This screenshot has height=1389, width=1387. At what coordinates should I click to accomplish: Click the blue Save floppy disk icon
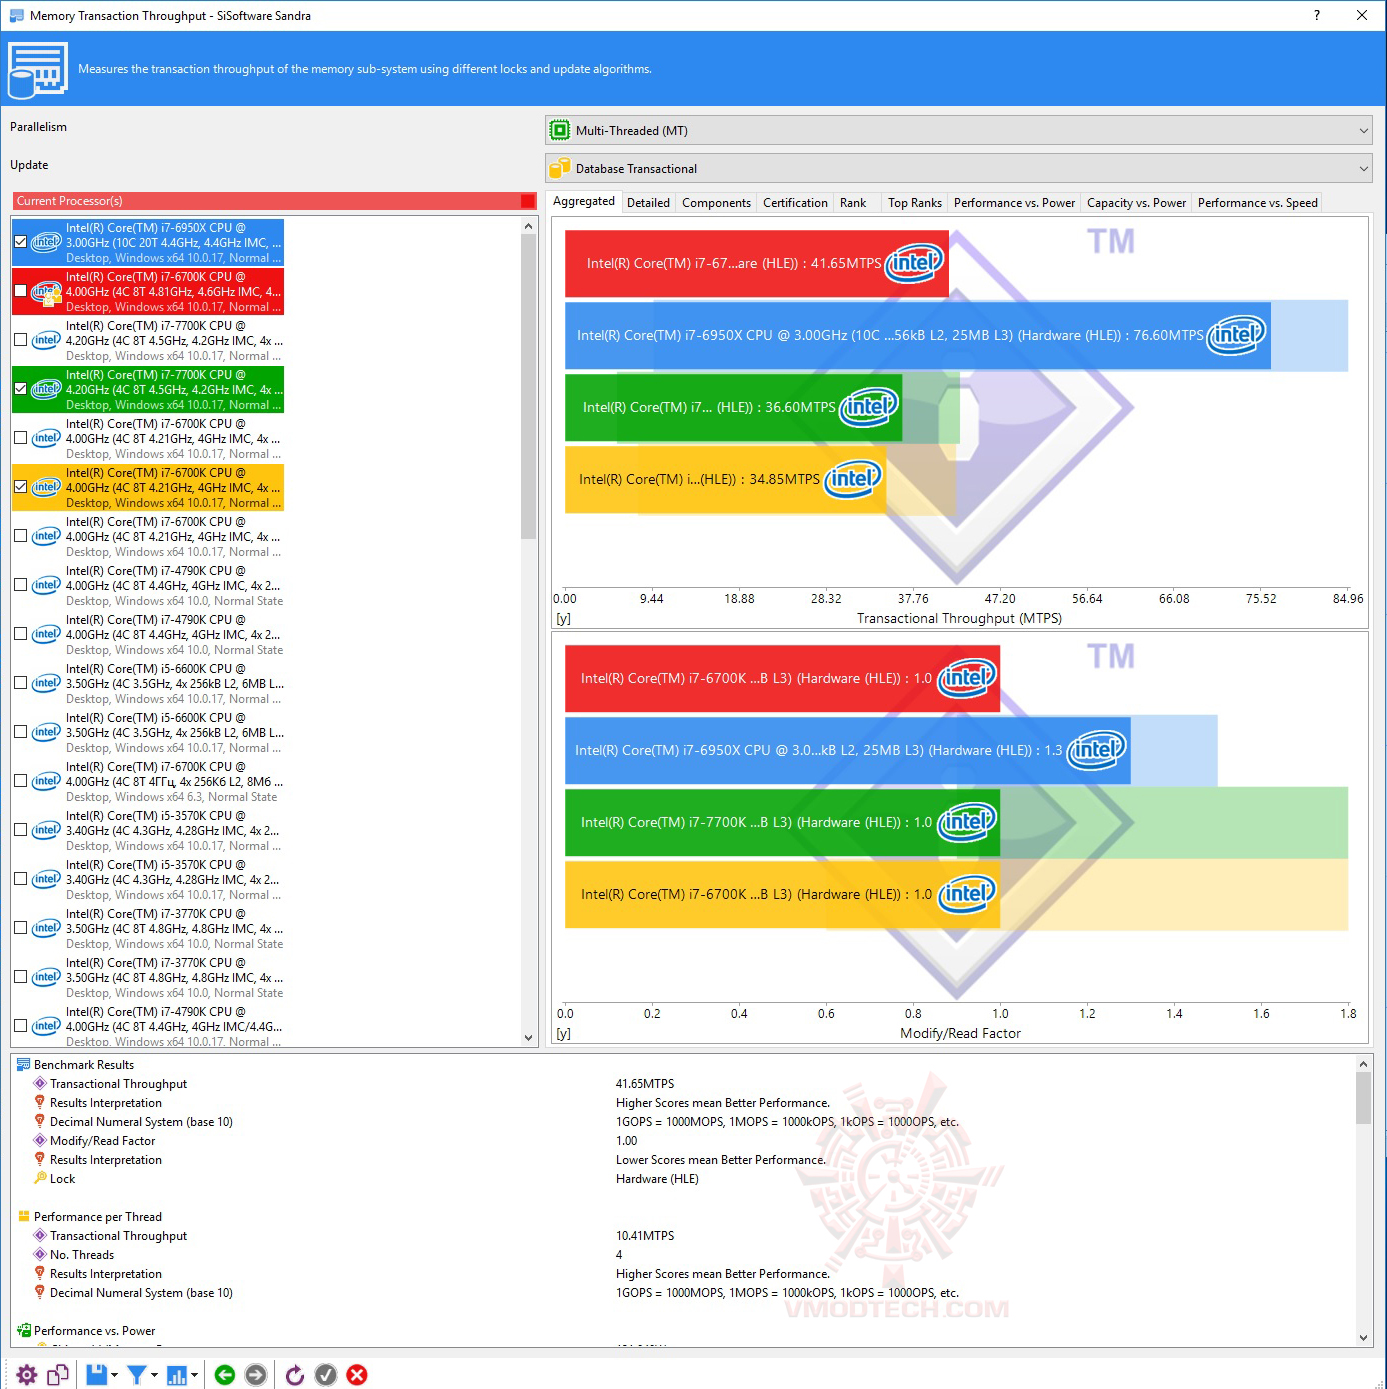(96, 1375)
